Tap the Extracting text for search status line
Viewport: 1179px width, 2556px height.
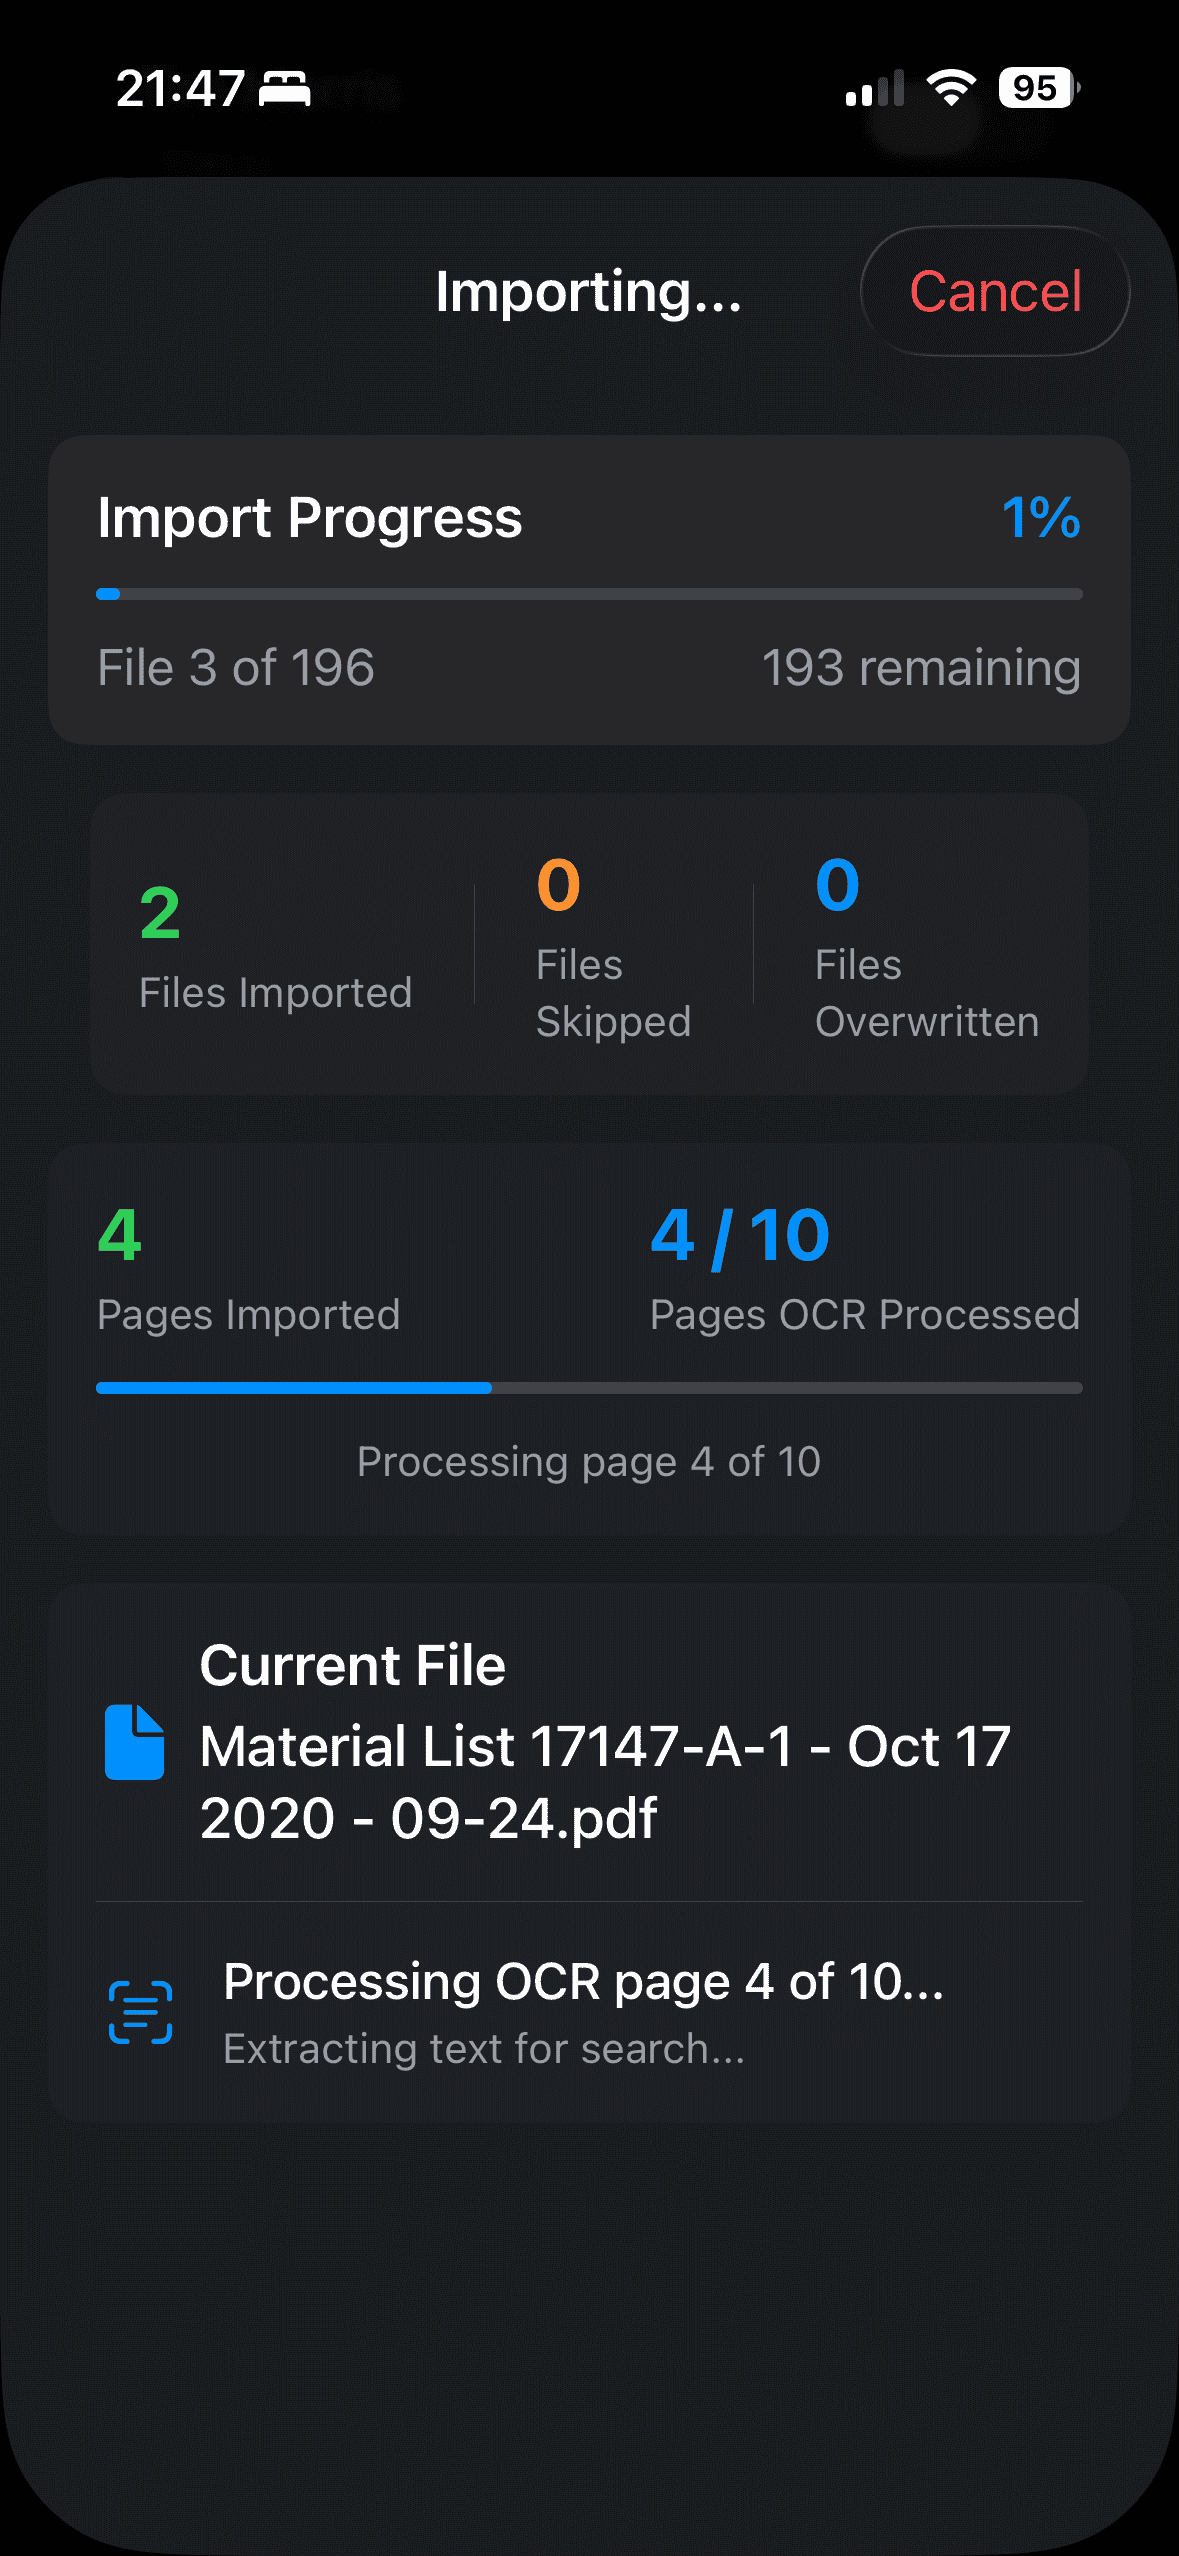(484, 2048)
